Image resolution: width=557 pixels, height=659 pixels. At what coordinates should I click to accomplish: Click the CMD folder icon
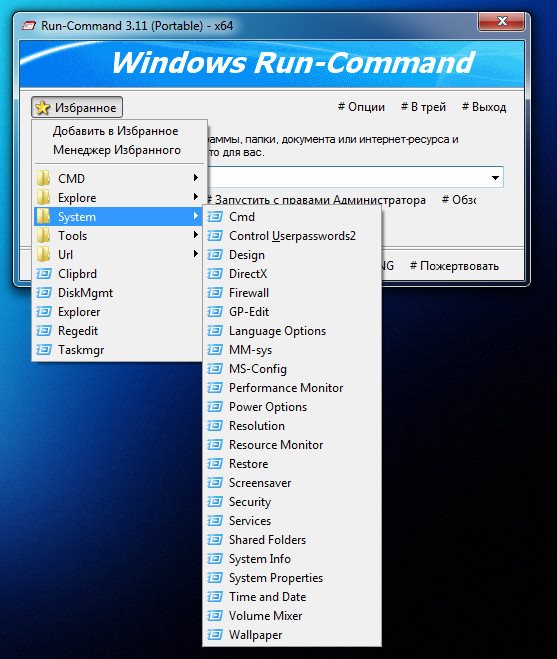(43, 178)
